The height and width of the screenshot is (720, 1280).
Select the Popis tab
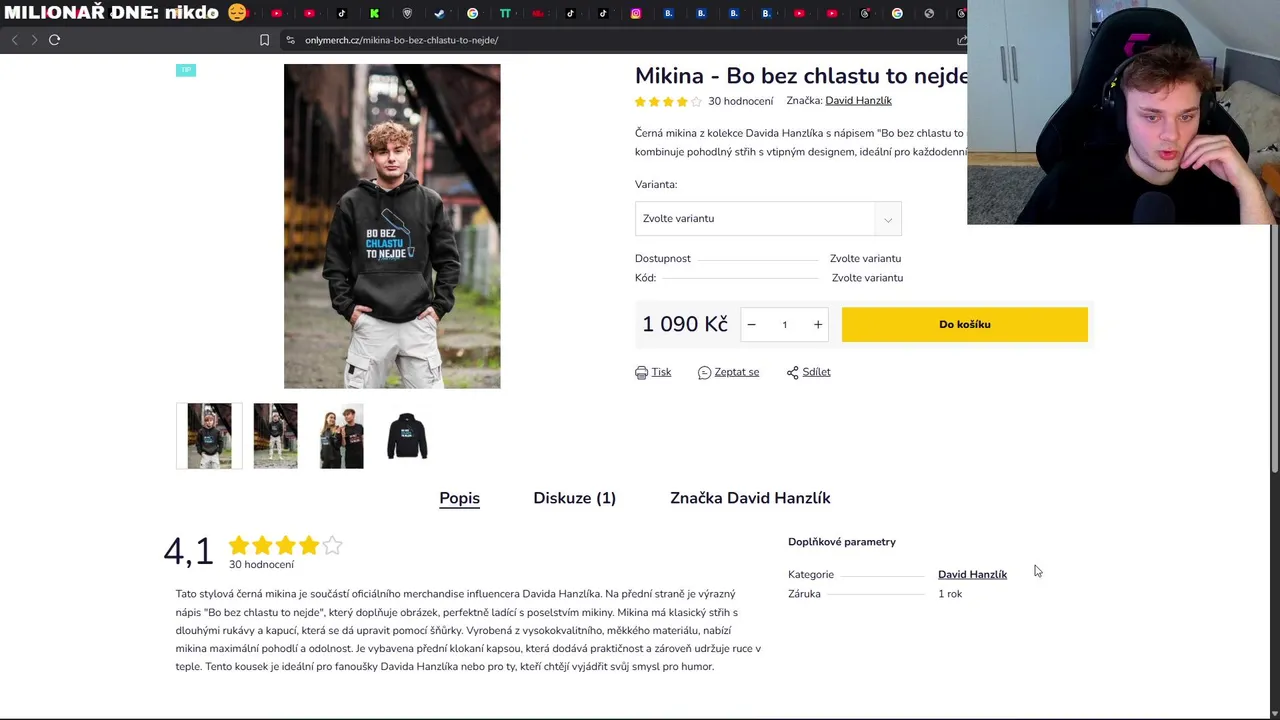459,498
